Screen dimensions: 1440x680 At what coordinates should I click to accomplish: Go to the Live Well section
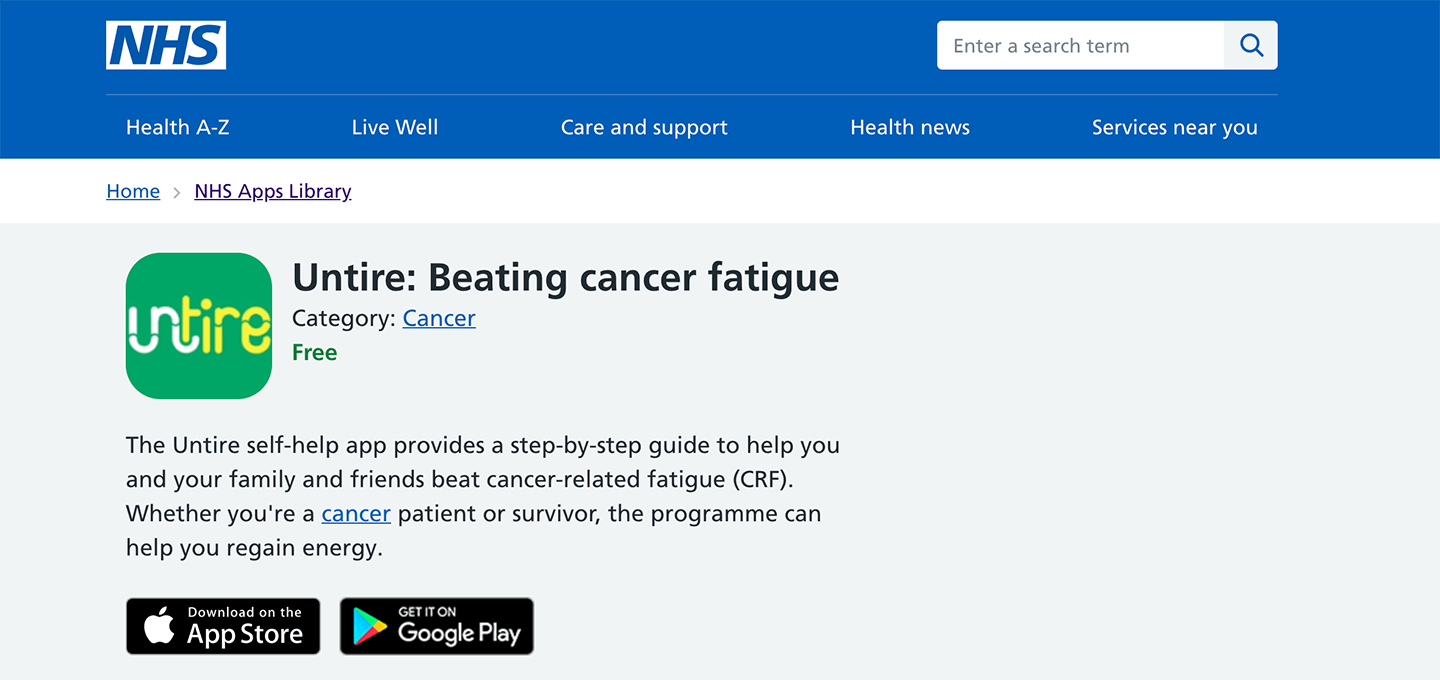click(395, 127)
